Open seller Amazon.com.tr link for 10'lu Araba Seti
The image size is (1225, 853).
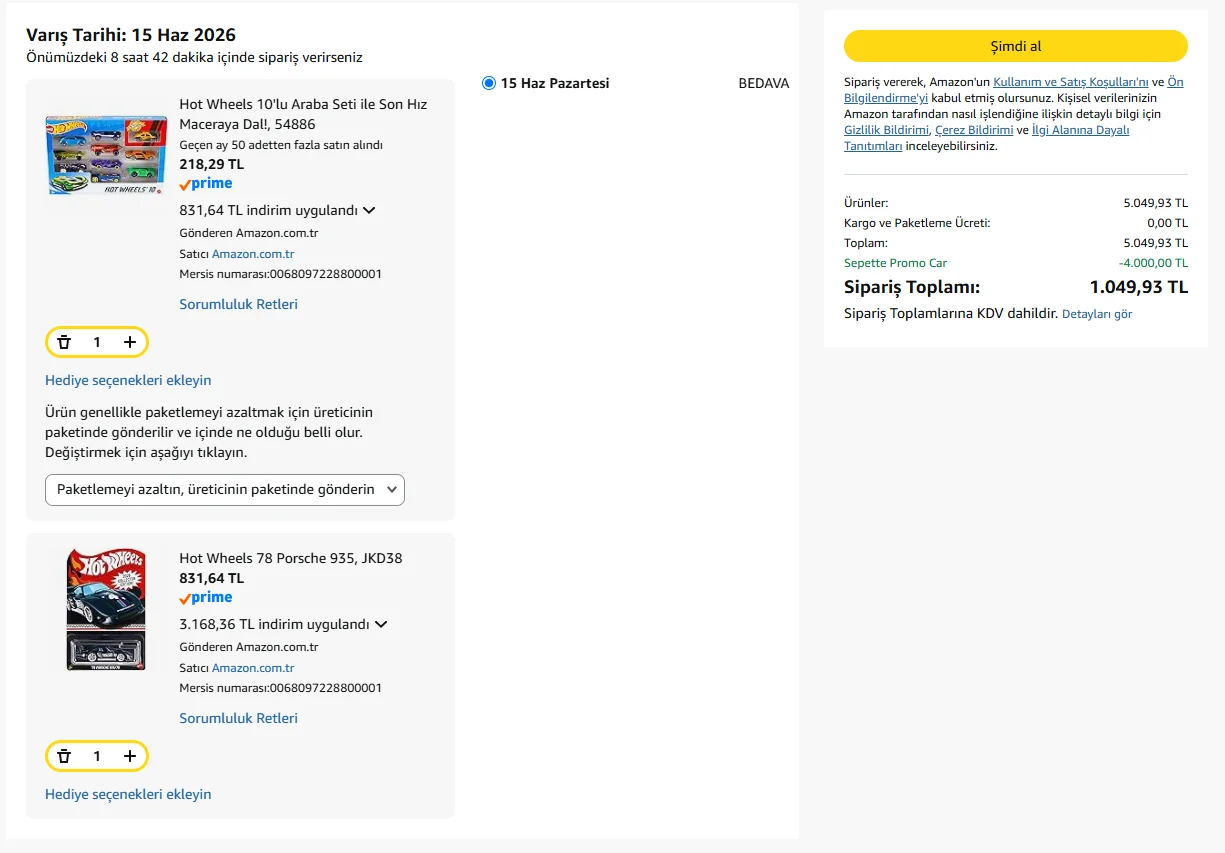click(x=253, y=254)
